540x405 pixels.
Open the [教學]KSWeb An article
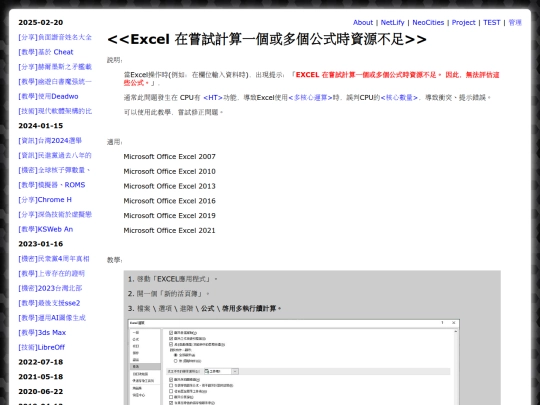click(x=46, y=229)
